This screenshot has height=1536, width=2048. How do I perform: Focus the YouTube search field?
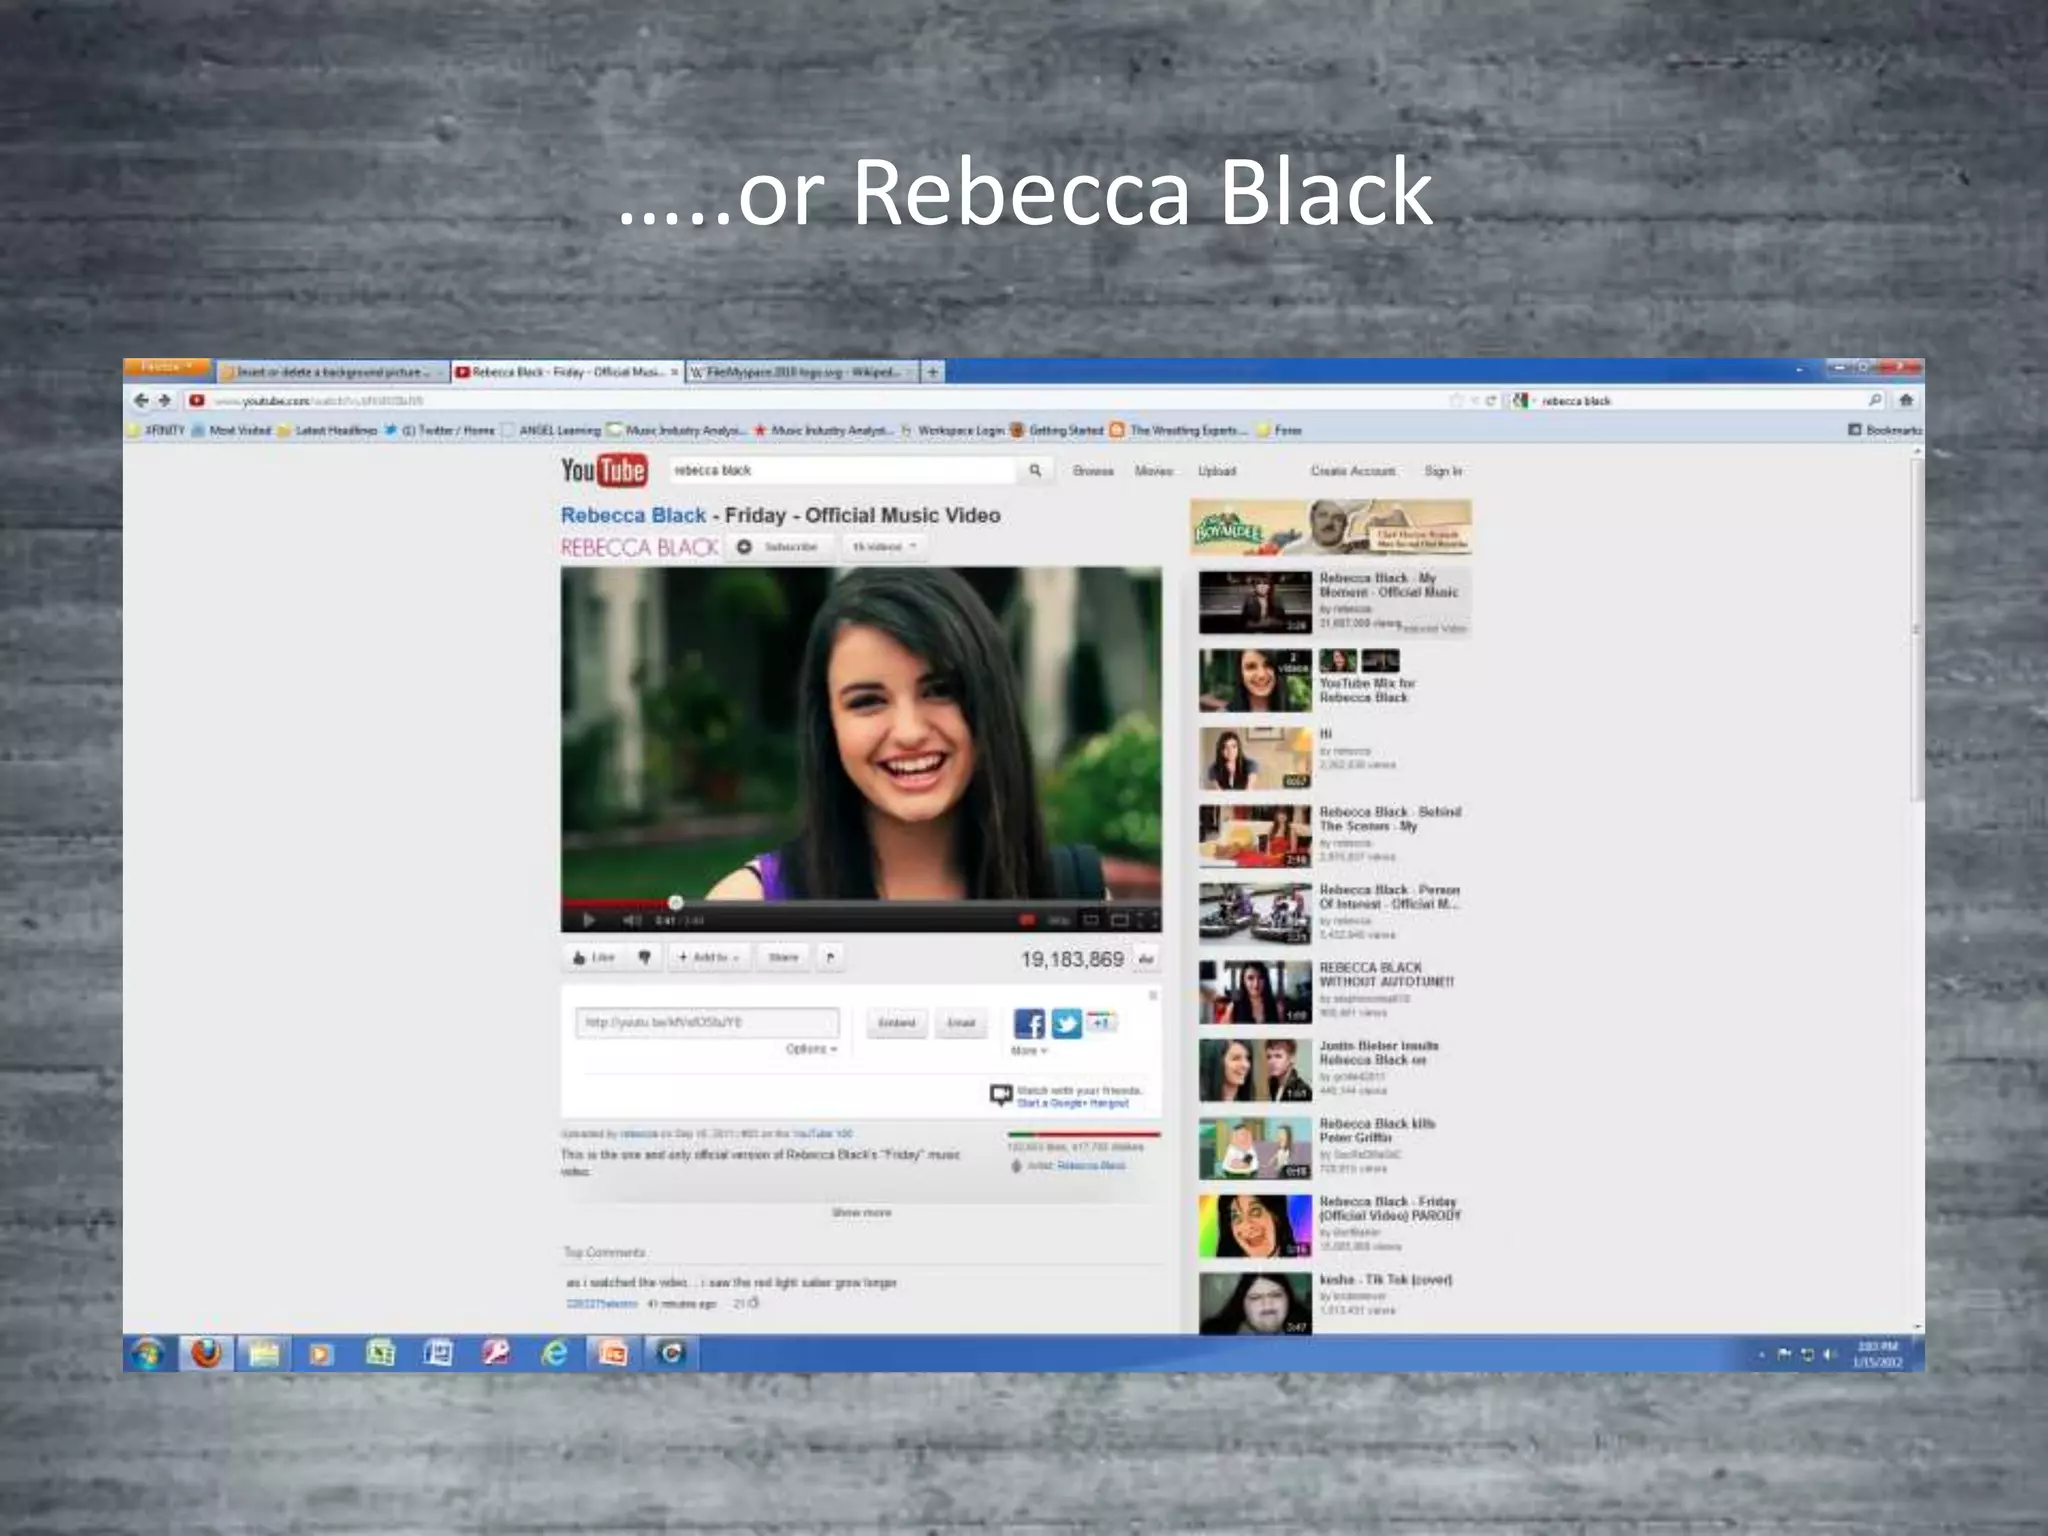[841, 470]
